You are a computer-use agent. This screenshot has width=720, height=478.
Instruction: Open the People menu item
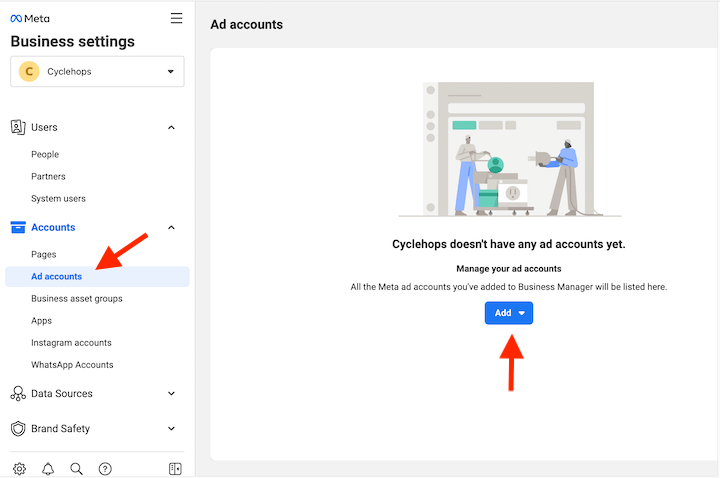pos(45,154)
